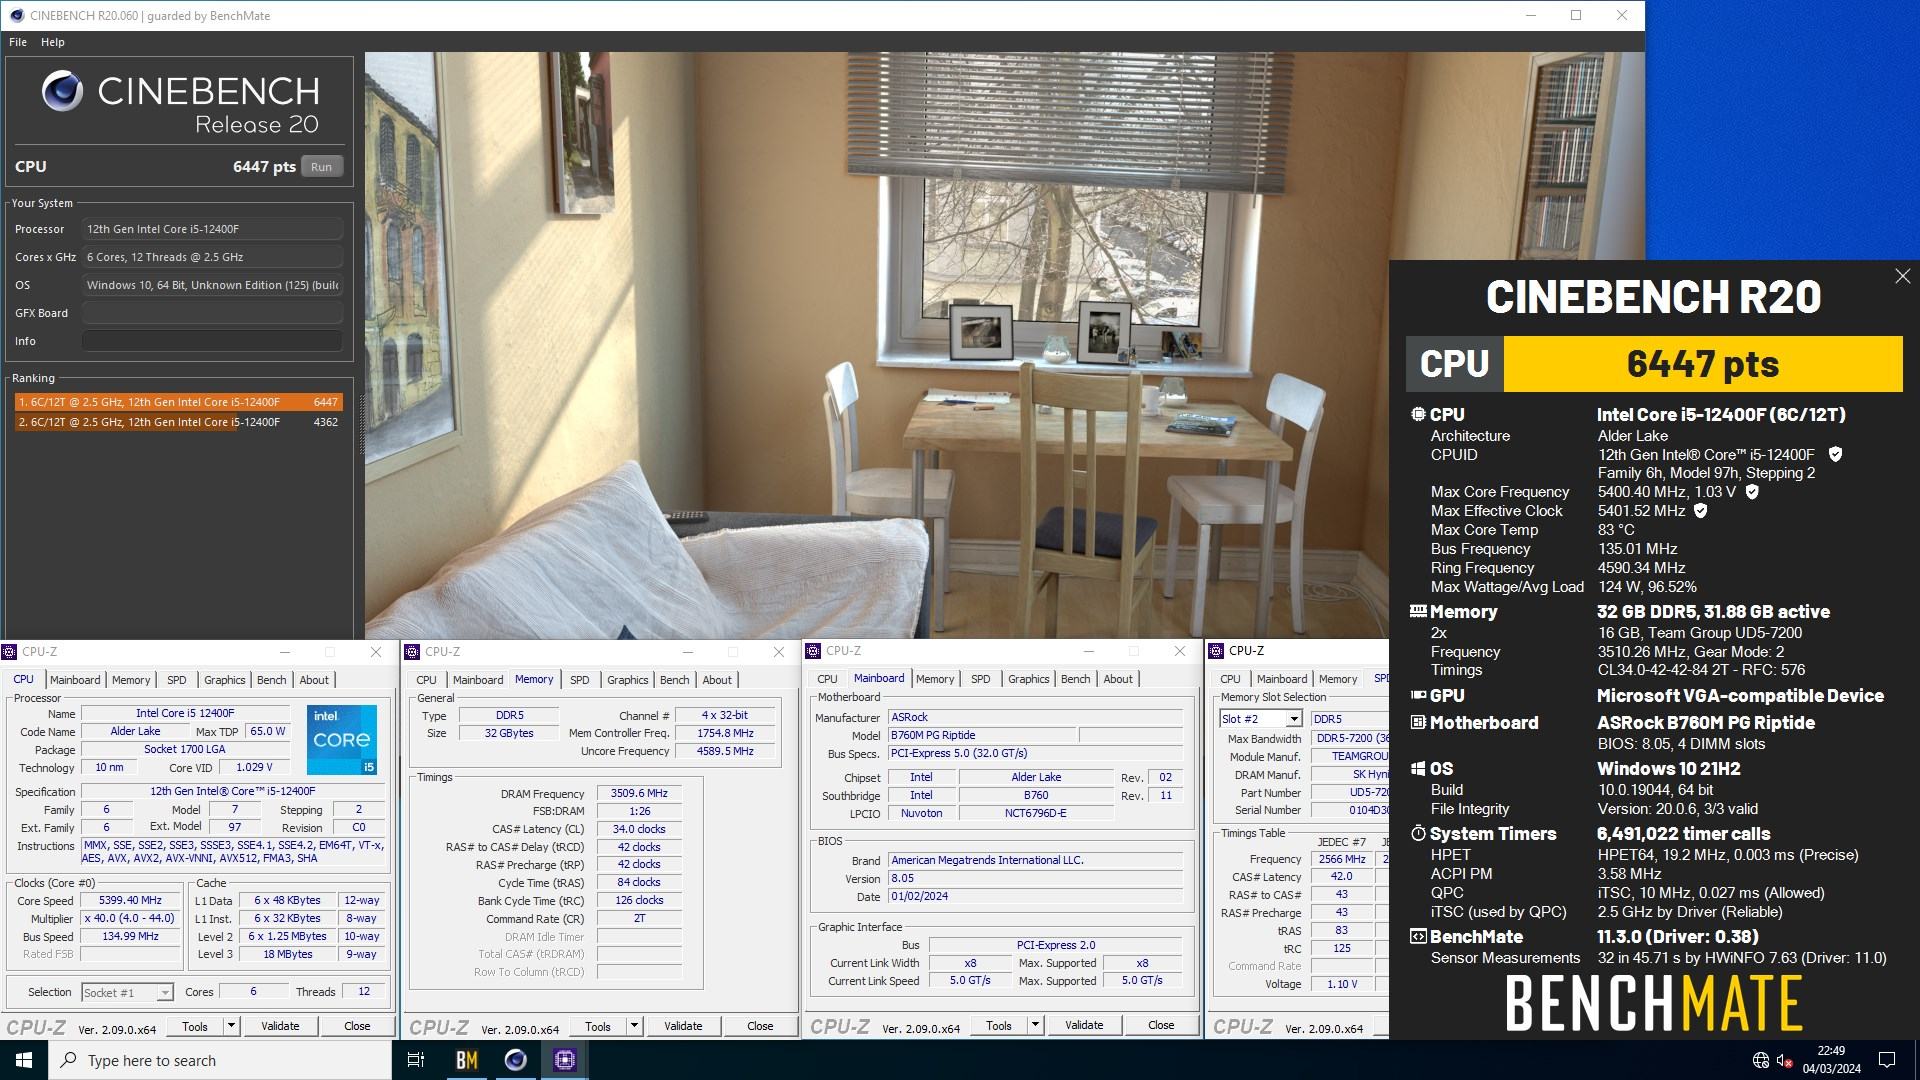Screen dimensions: 1920x1080
Task: Click the CPU-Z icon of the Mainboard-tab window
Action: click(814, 651)
